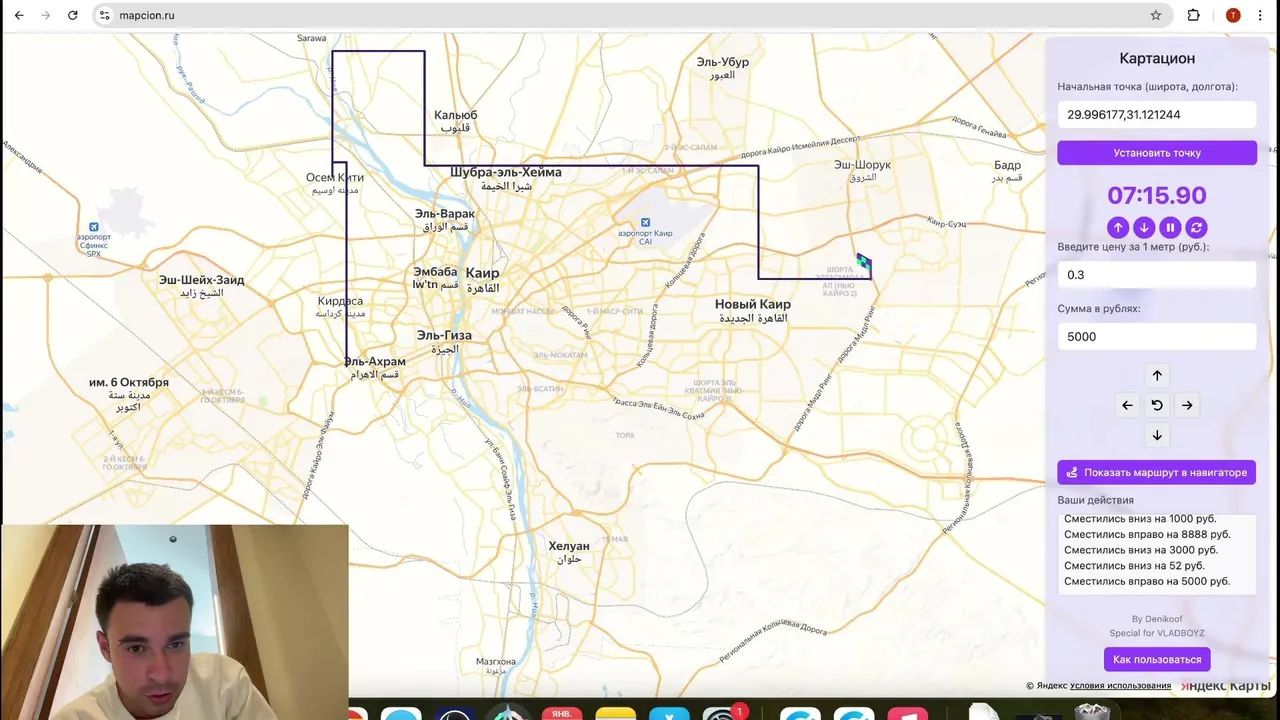This screenshot has width=1280, height=720.
Task: Click the Эль-Убур label on the map
Action: [x=722, y=62]
